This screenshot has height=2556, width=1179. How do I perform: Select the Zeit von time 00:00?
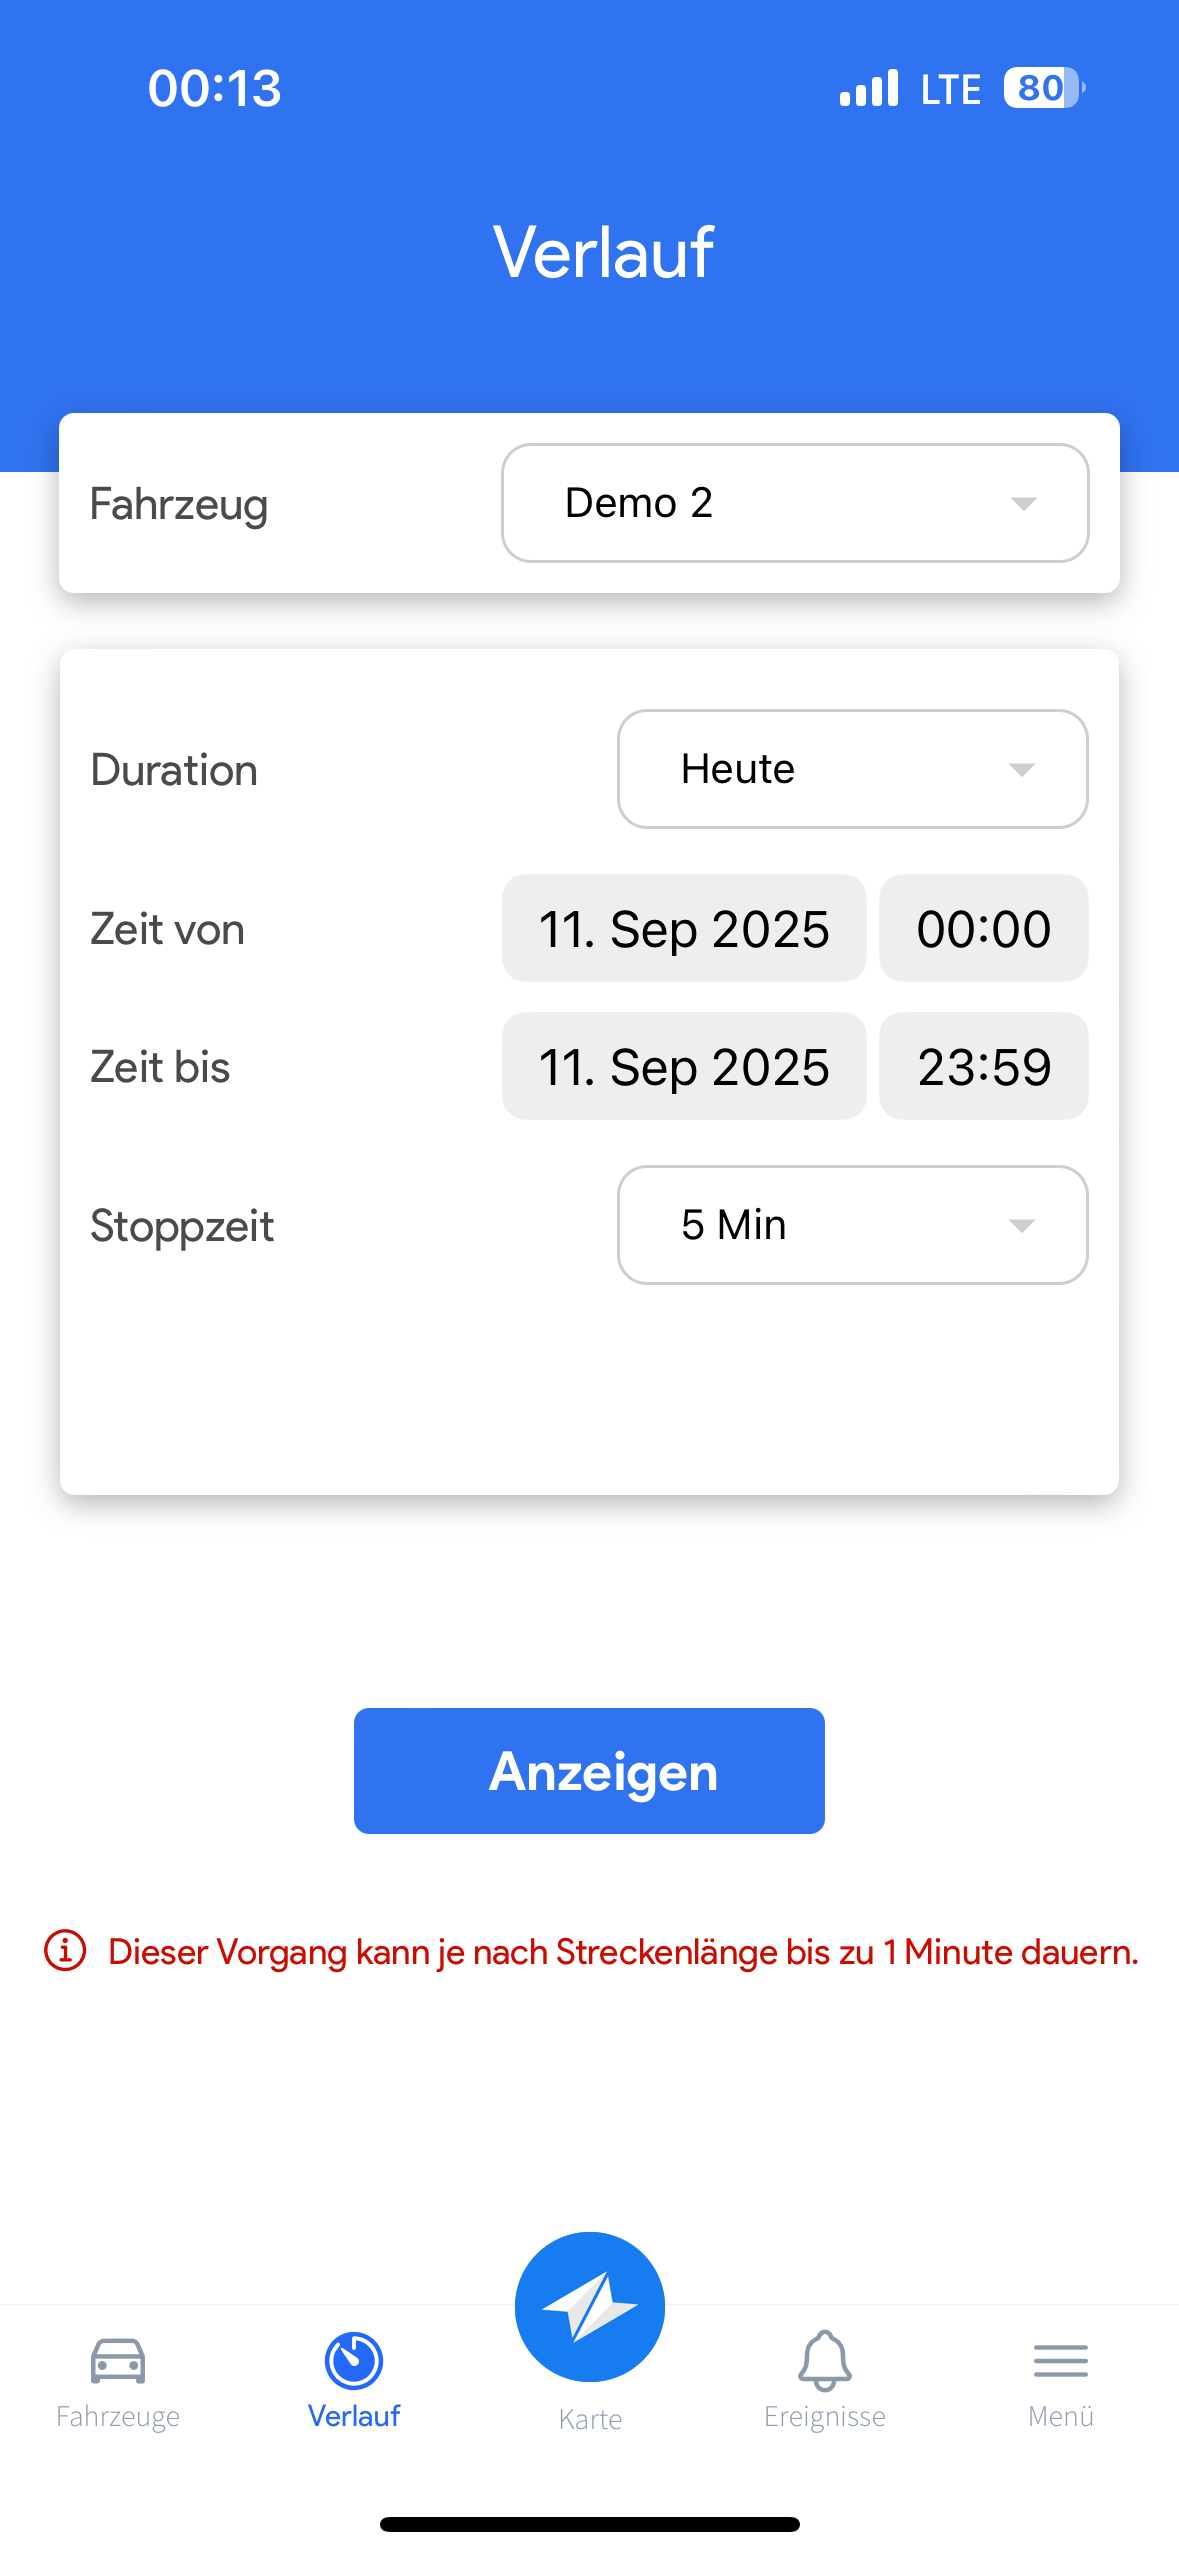click(x=984, y=929)
